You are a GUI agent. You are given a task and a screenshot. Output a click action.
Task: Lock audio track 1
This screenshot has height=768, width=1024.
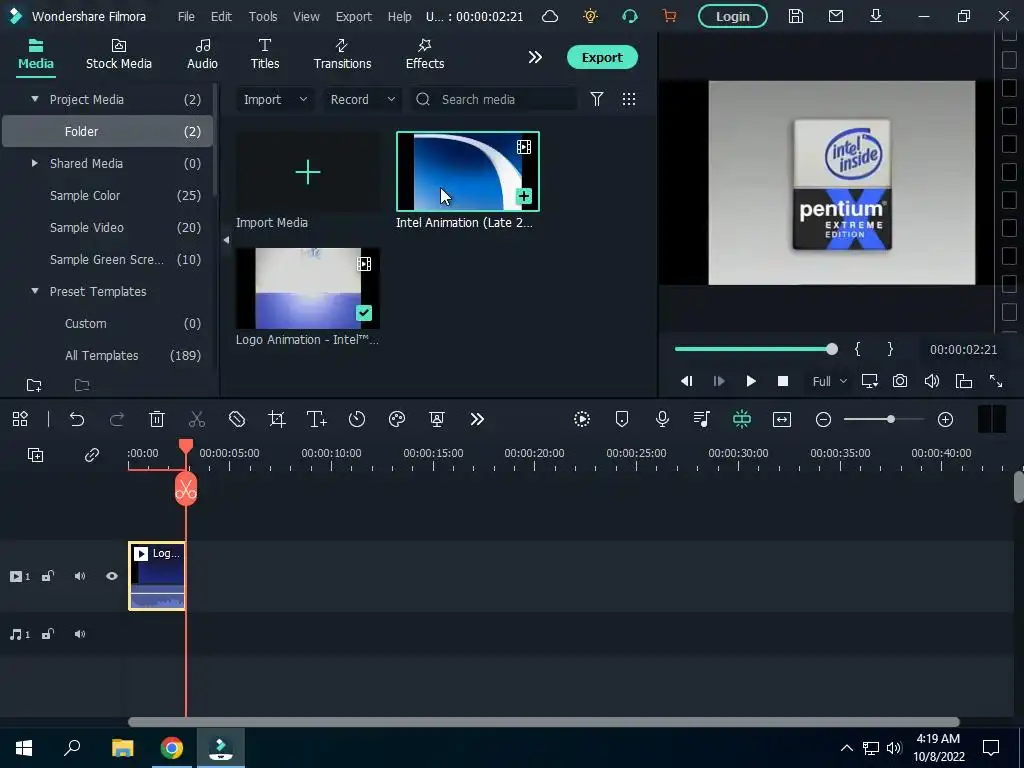pyautogui.click(x=48, y=634)
